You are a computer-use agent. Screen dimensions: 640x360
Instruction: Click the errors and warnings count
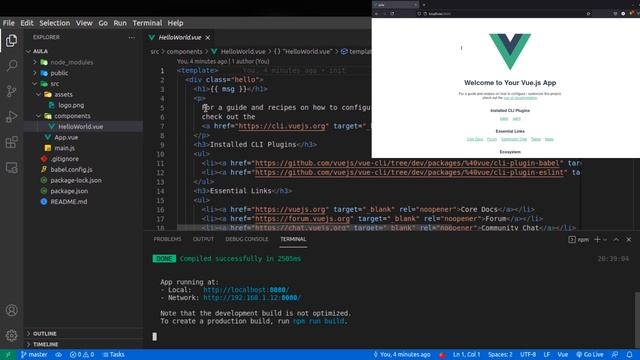click(x=82, y=355)
